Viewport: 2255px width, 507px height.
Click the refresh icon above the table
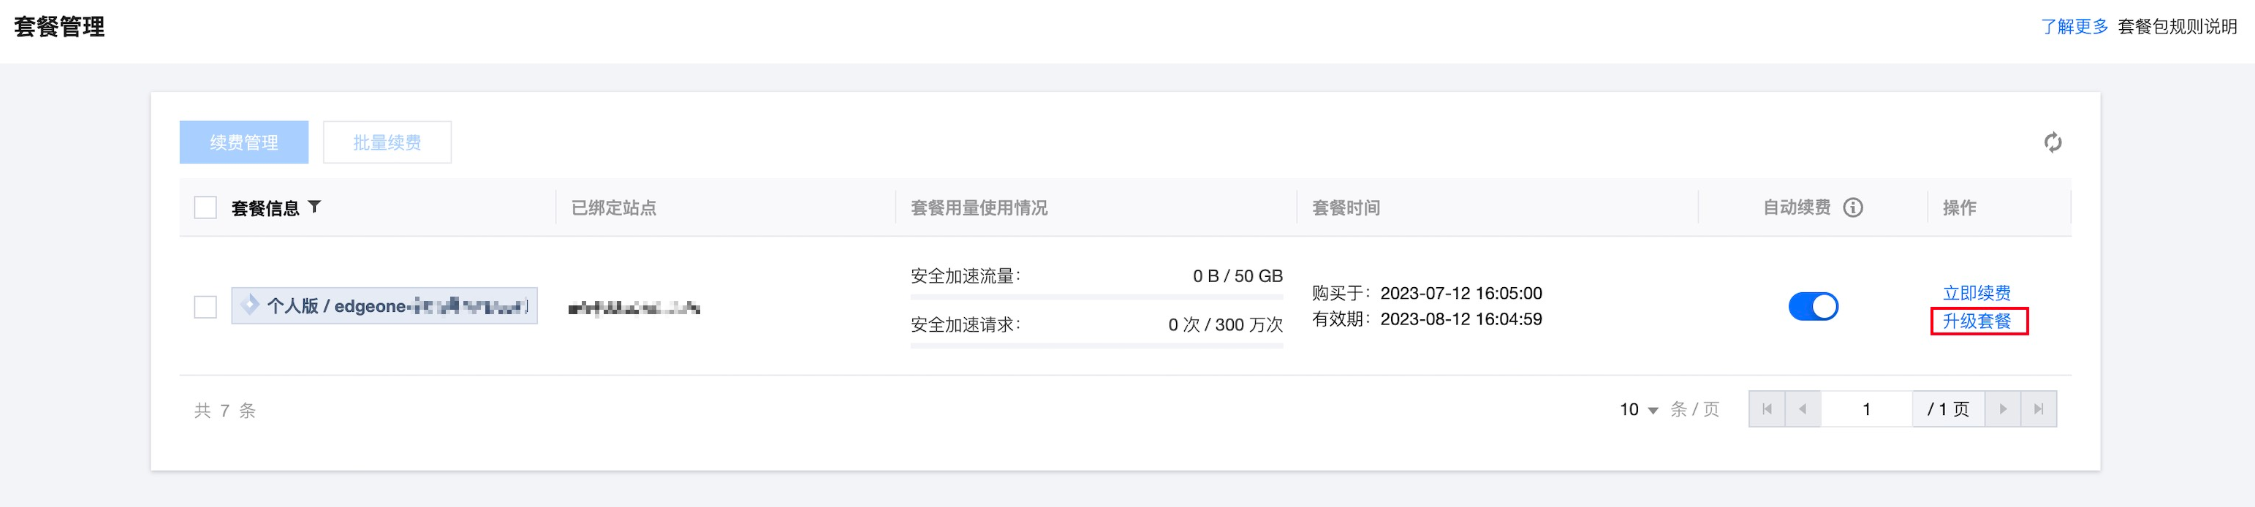[2052, 142]
